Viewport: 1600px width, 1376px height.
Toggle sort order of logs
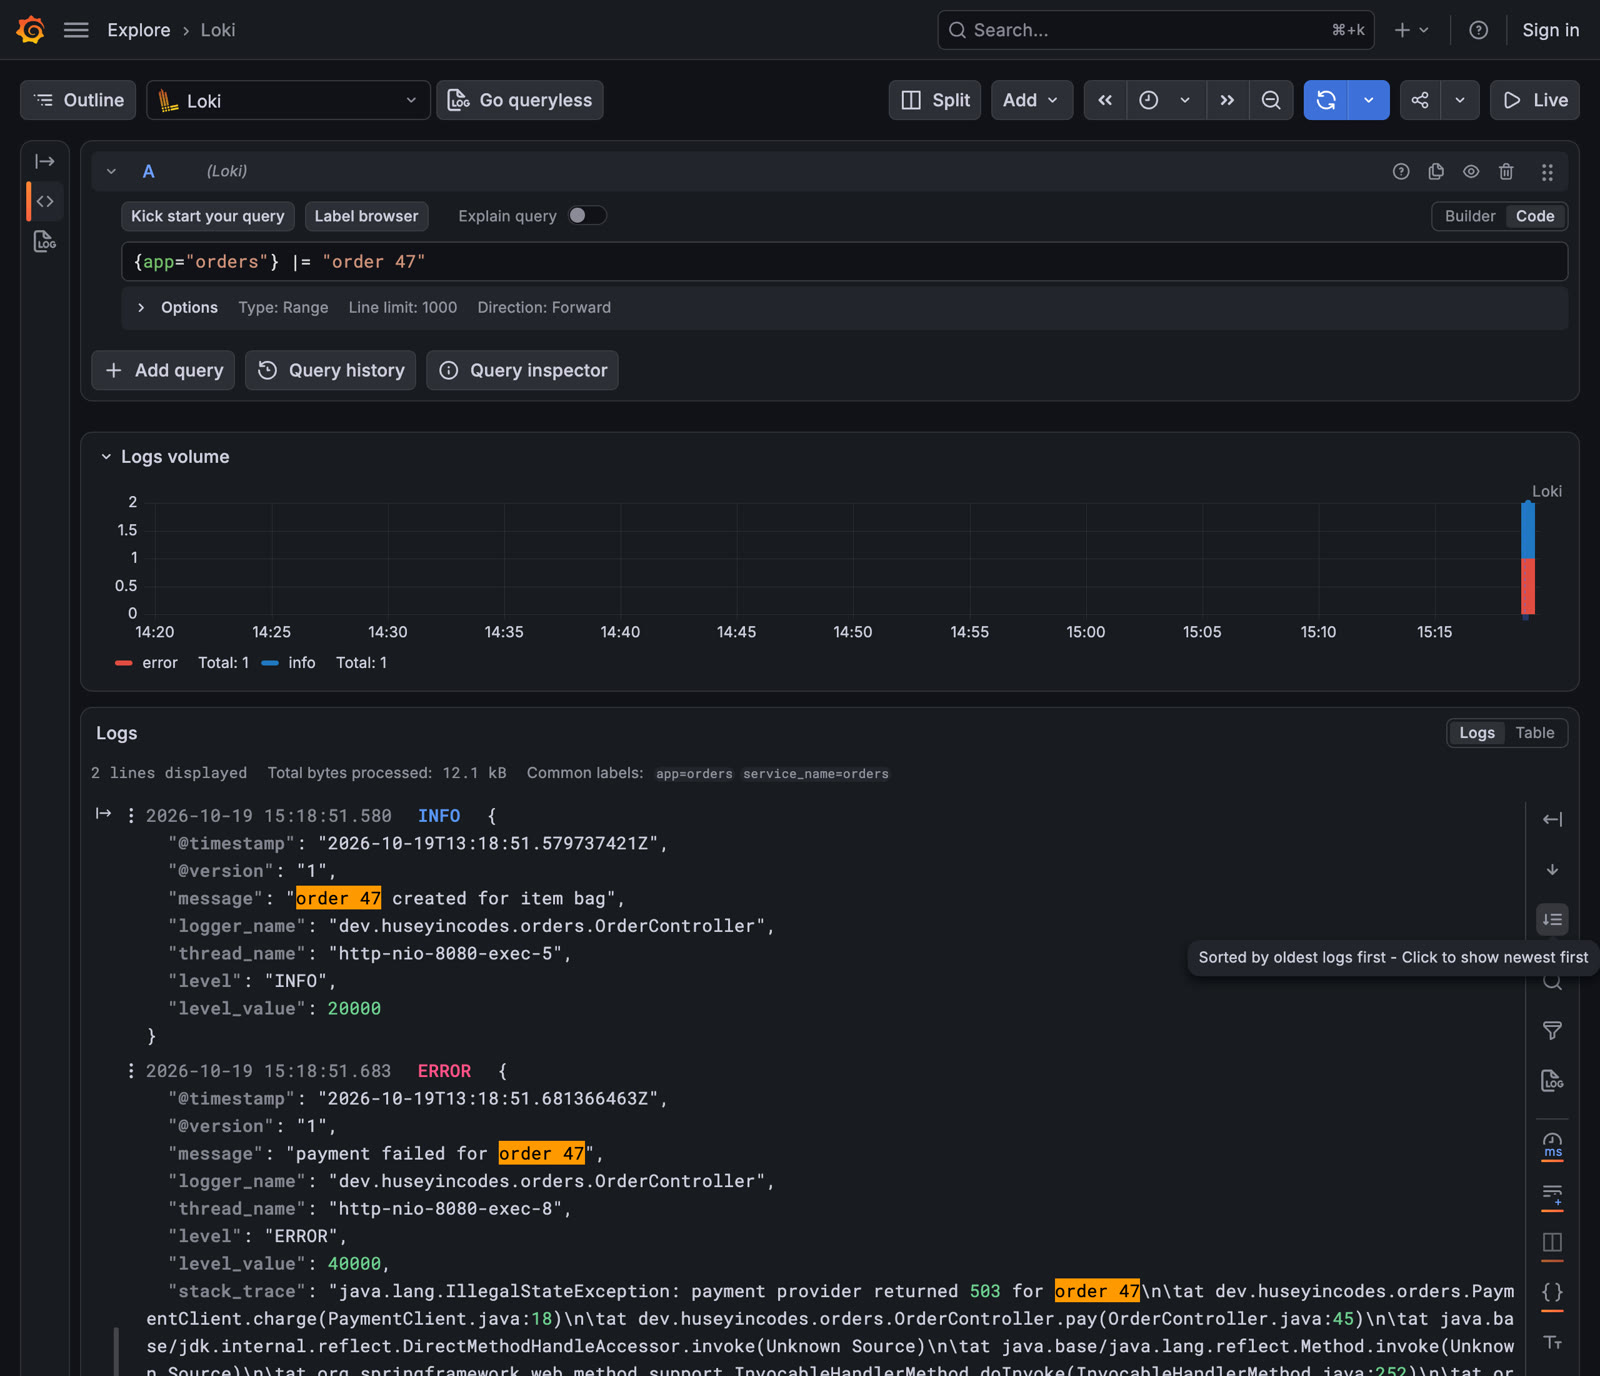pyautogui.click(x=1552, y=919)
